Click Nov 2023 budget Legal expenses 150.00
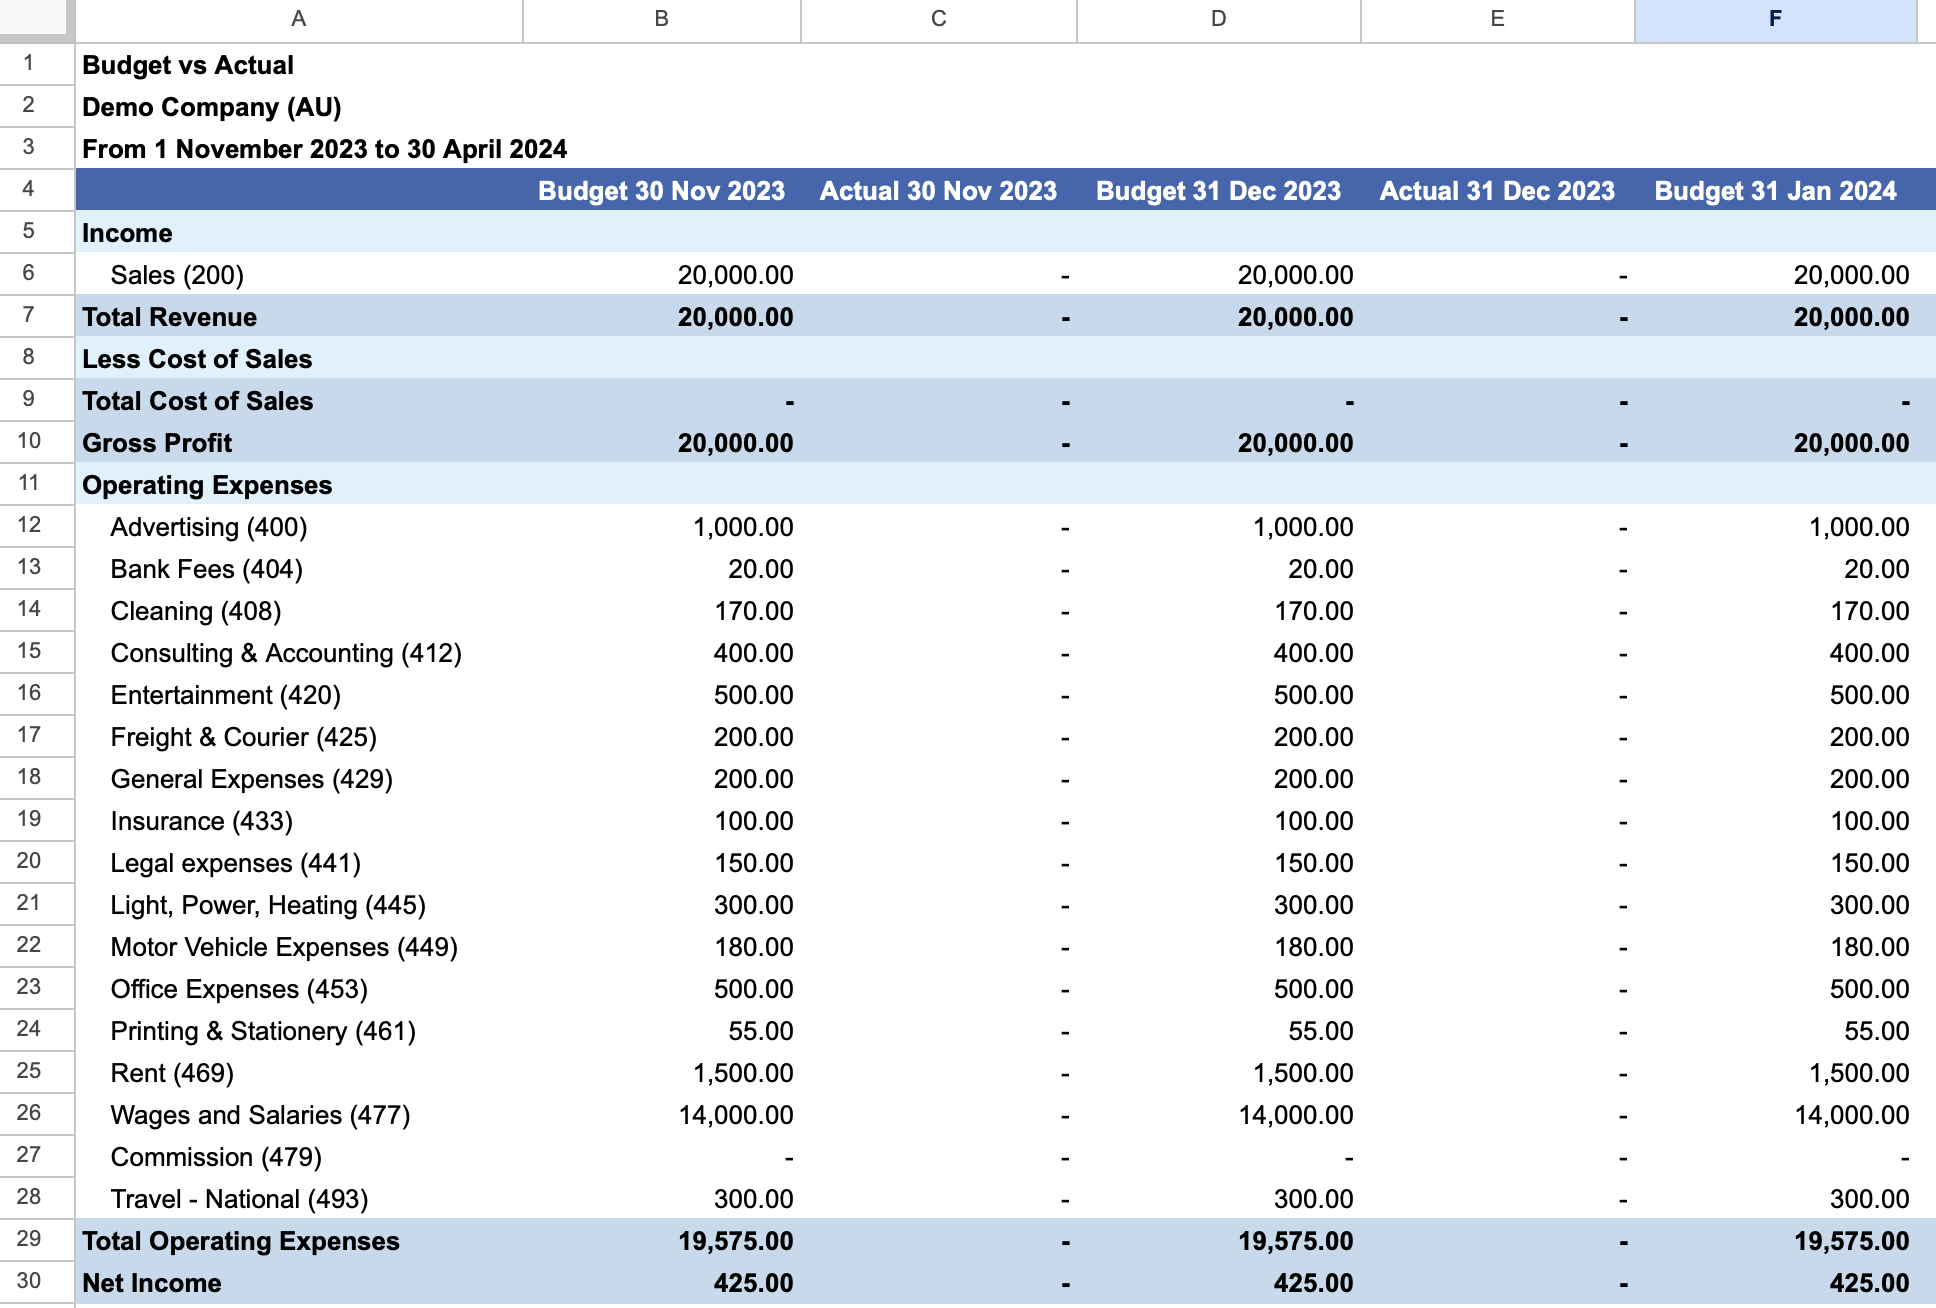Image resolution: width=1936 pixels, height=1308 pixels. (x=661, y=863)
